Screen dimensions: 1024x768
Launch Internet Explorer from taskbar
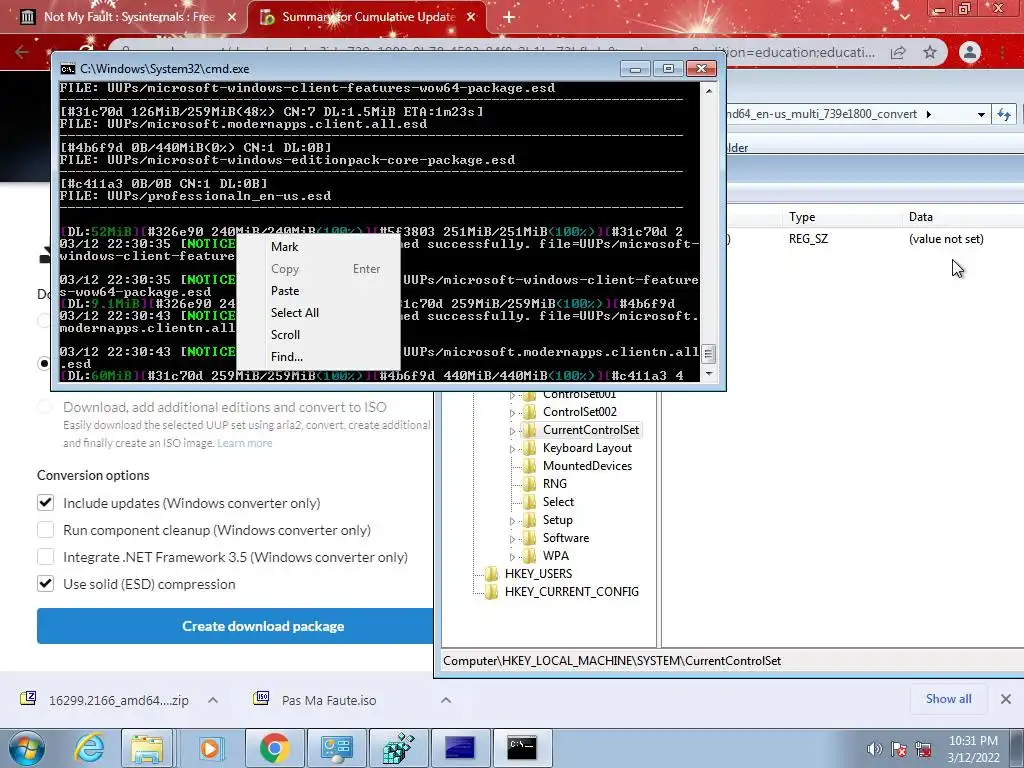pyautogui.click(x=89, y=748)
